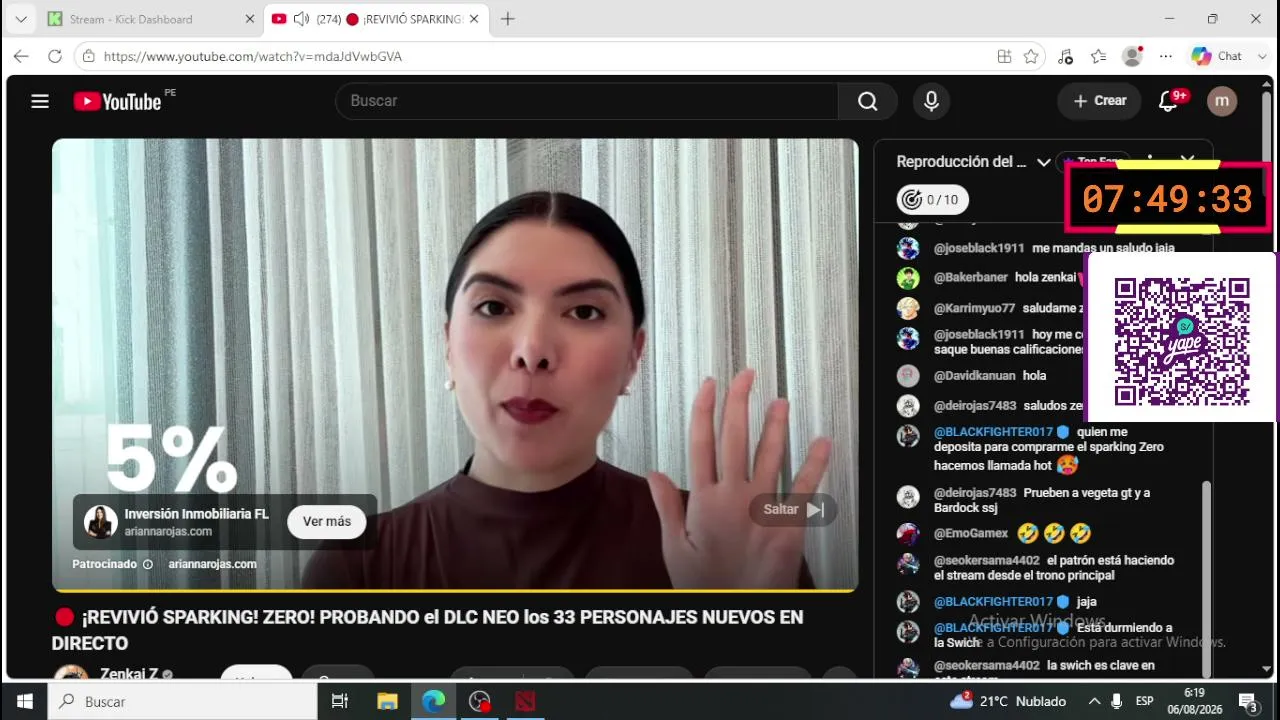Click the 'Prueben a vegeta gt' chat message
1280x720 pixels.
coord(1042,500)
